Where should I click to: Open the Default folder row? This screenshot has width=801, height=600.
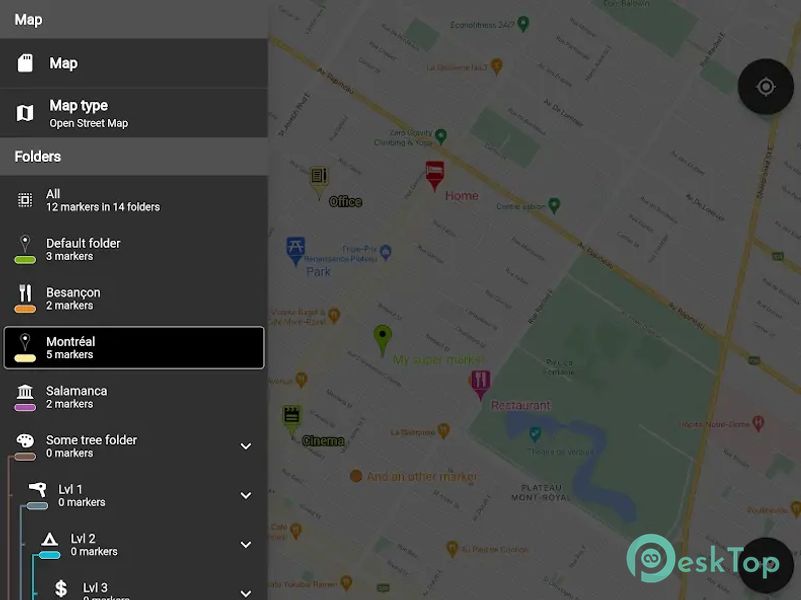(x=134, y=249)
